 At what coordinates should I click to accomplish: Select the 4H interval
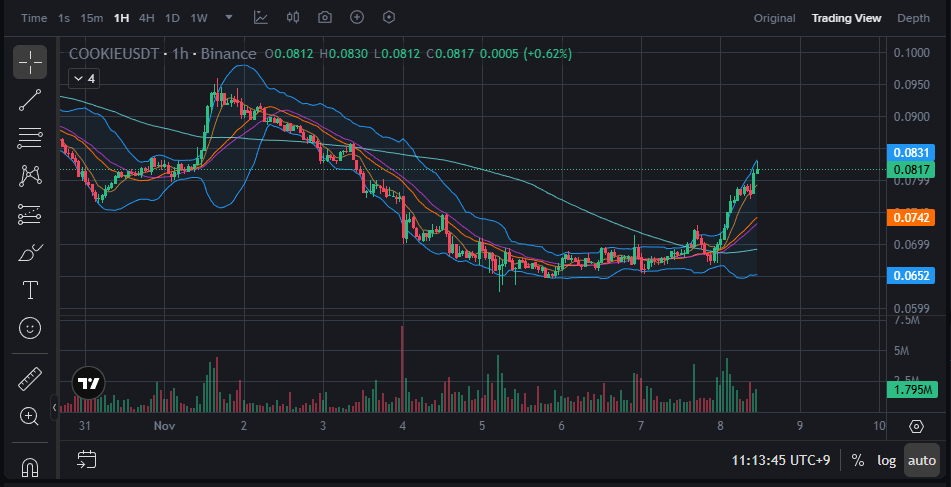click(x=146, y=18)
